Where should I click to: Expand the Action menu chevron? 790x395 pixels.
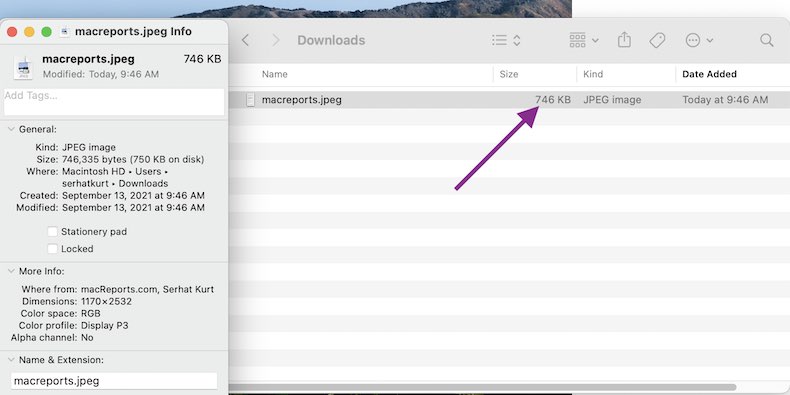[710, 40]
